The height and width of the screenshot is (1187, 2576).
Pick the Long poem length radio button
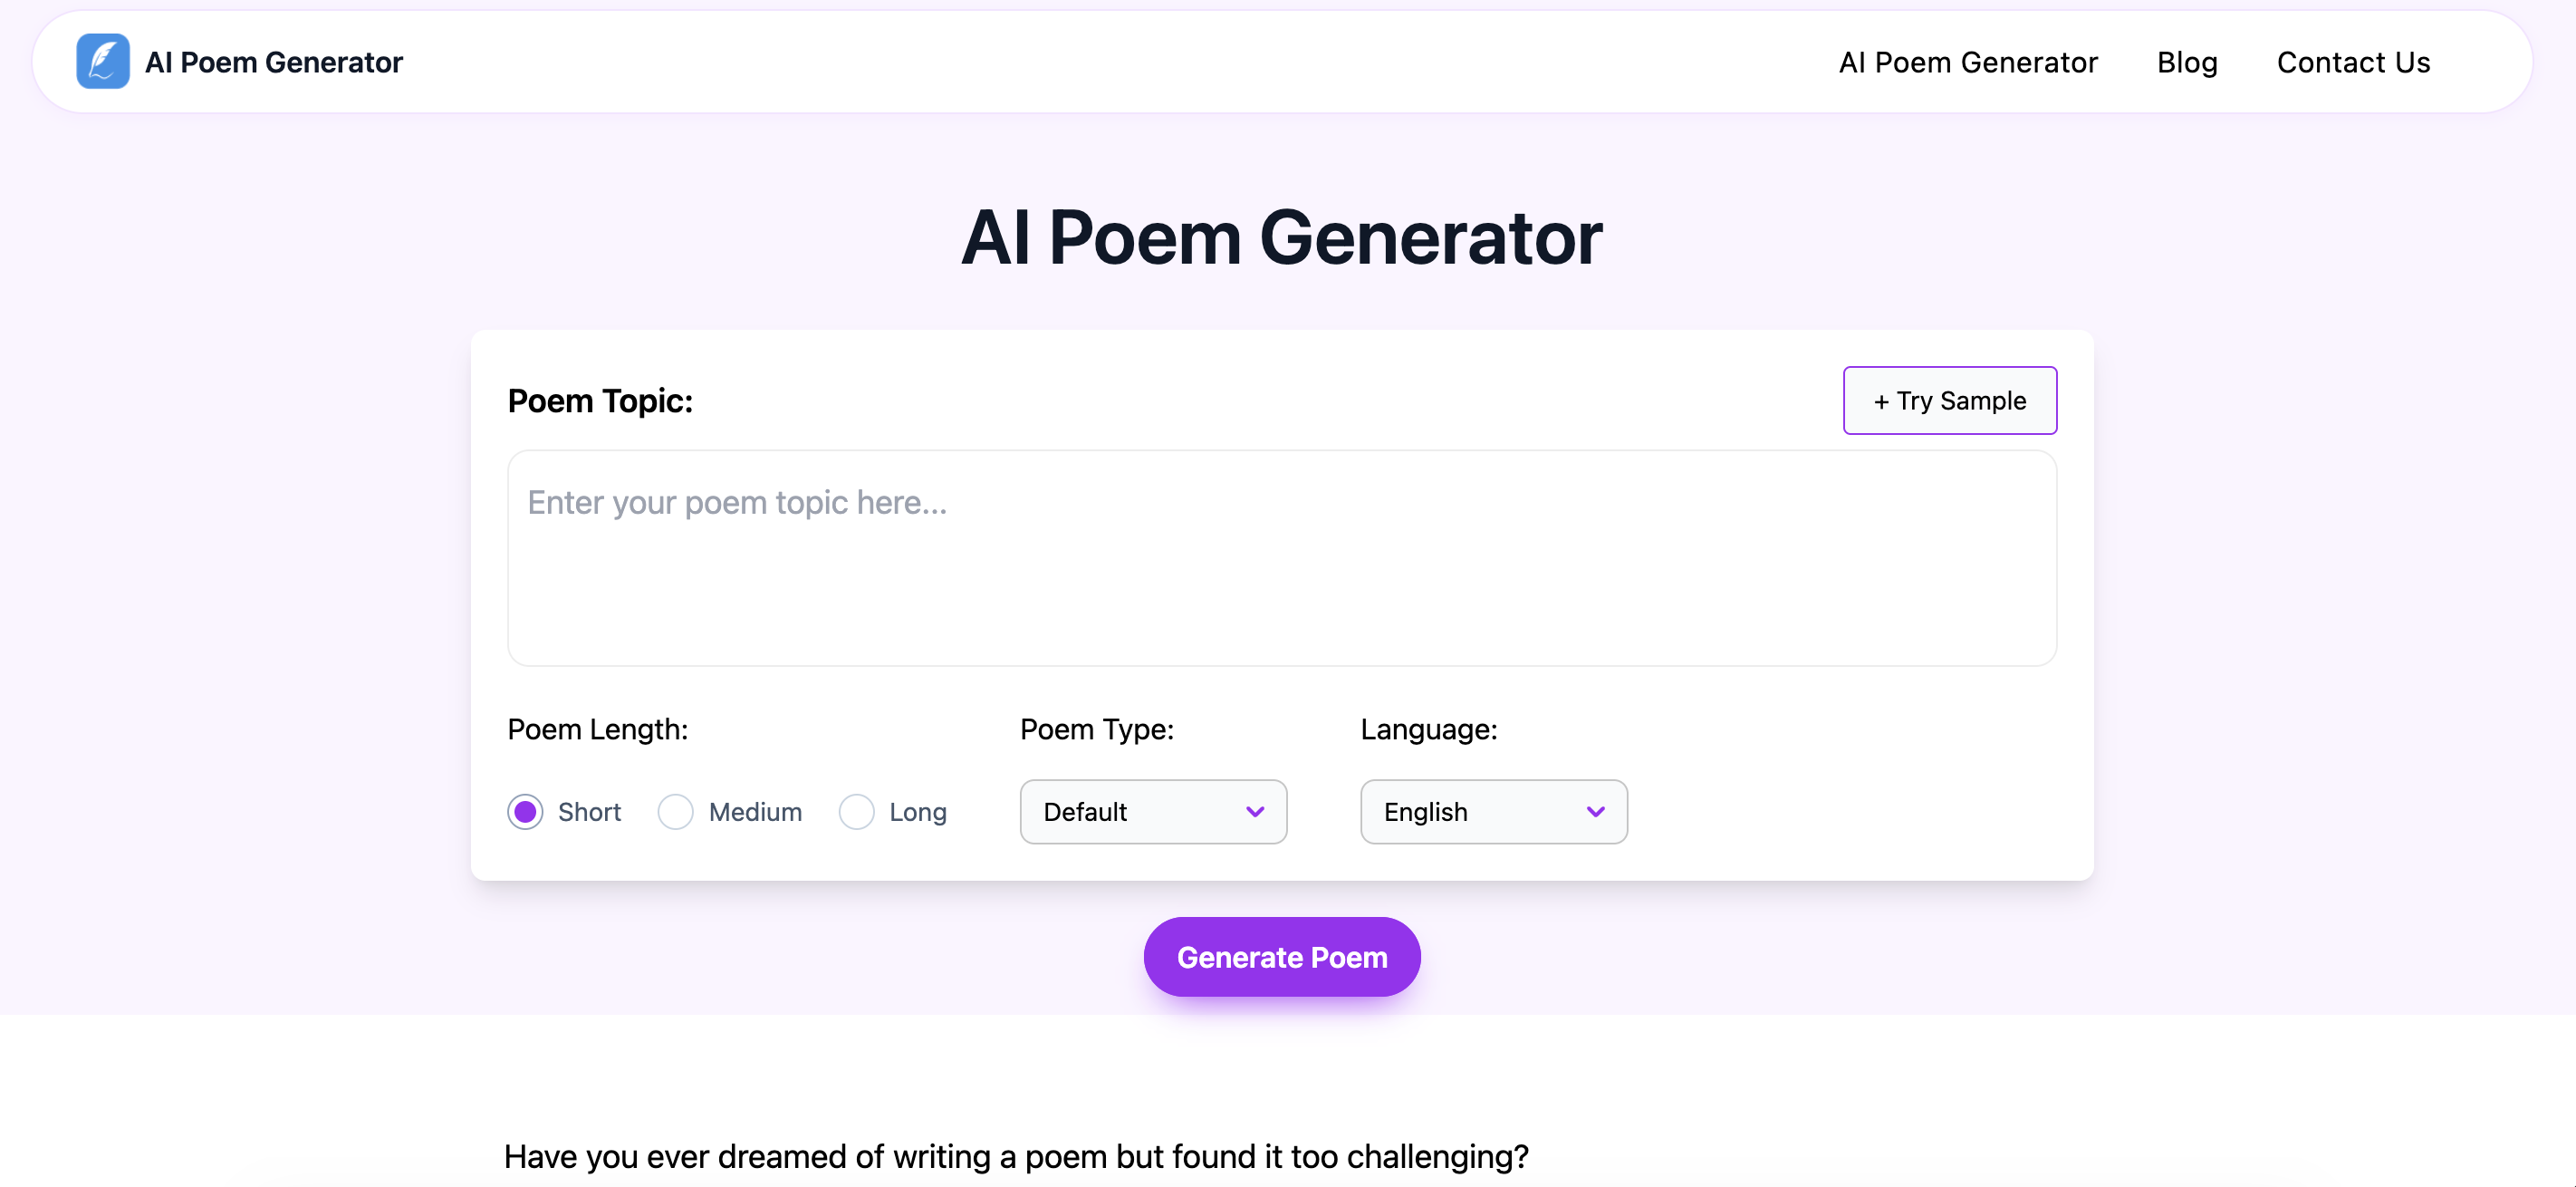coord(856,812)
